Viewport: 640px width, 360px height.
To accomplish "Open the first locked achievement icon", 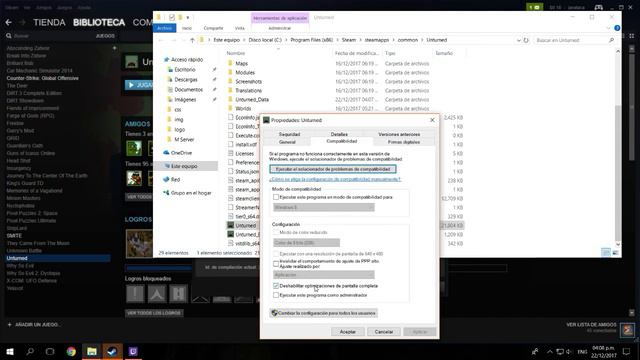I will [135, 293].
